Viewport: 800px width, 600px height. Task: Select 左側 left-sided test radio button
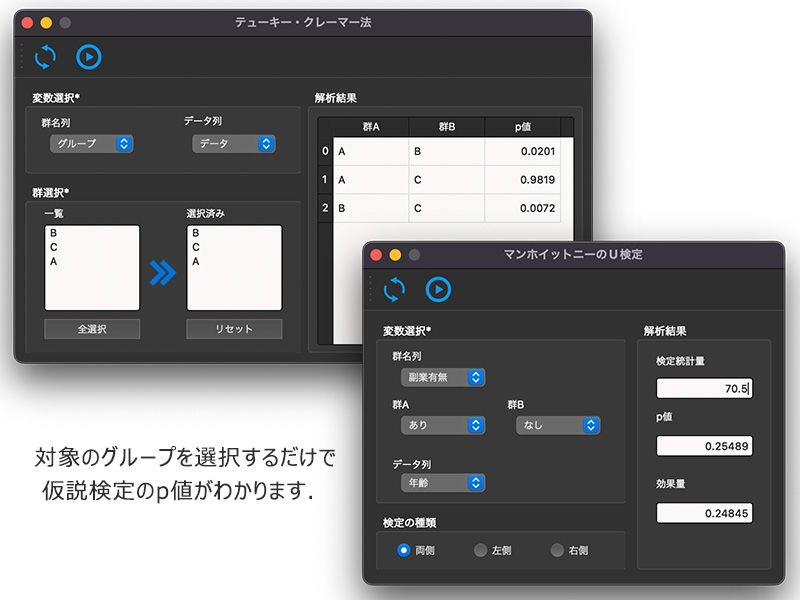[481, 550]
